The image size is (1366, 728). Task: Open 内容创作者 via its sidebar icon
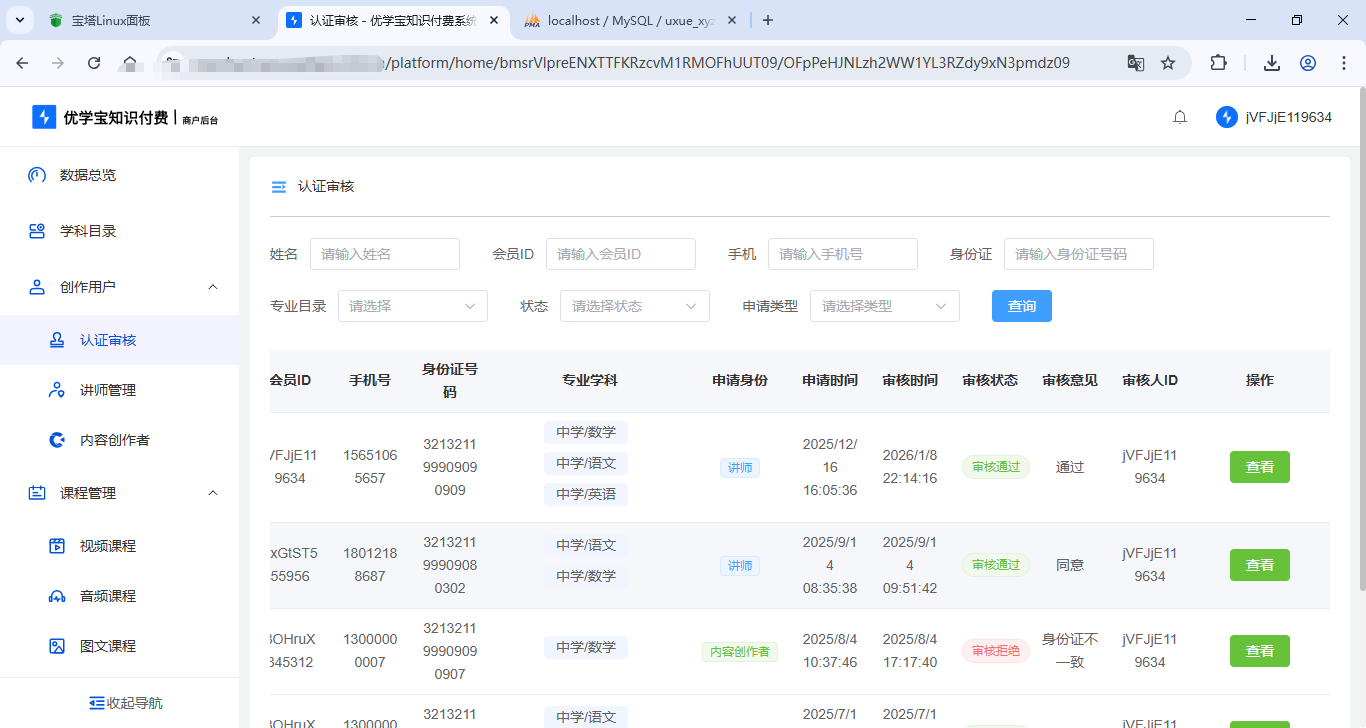pos(57,440)
